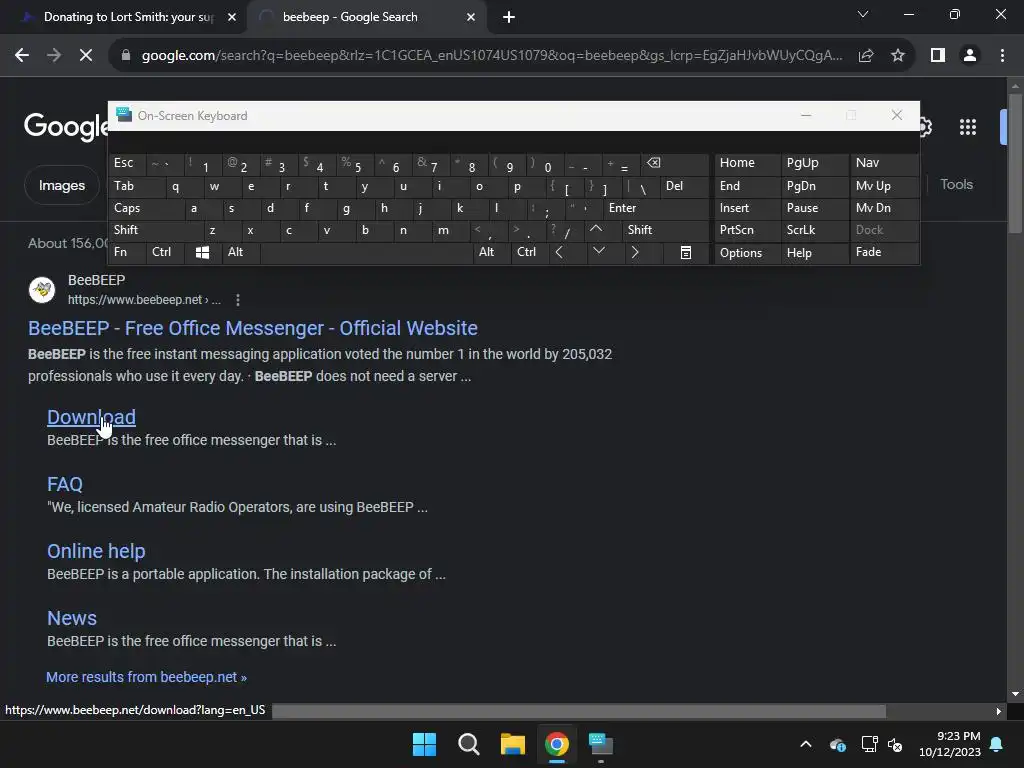Click the space bar on On-Screen Keyboard
1024x768 pixels.
[x=366, y=253]
